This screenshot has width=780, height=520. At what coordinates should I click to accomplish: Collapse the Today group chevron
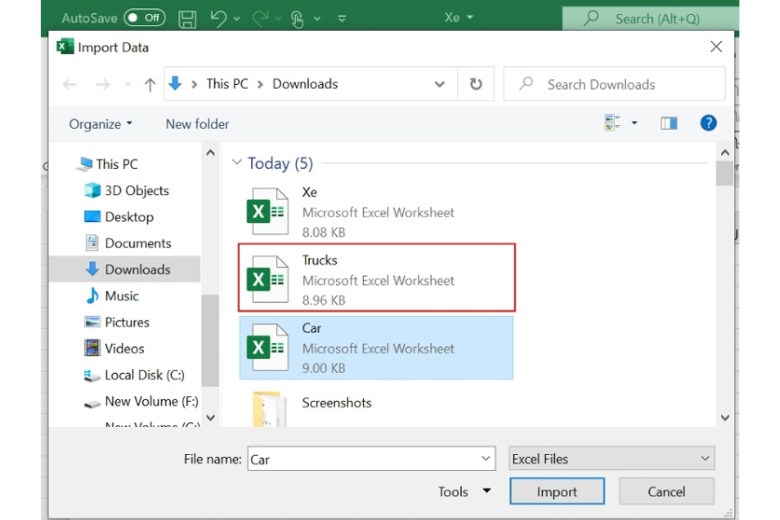(237, 163)
